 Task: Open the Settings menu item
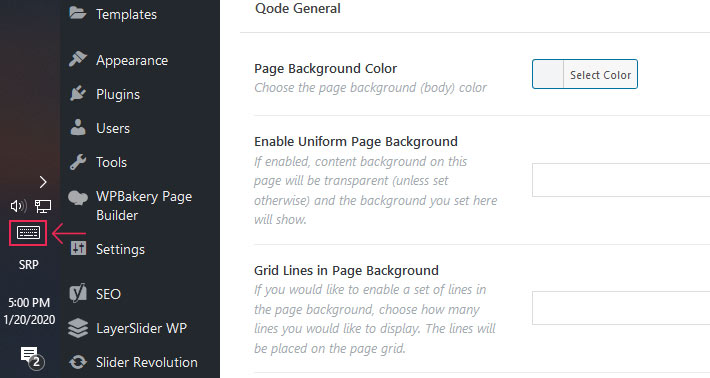(120, 249)
